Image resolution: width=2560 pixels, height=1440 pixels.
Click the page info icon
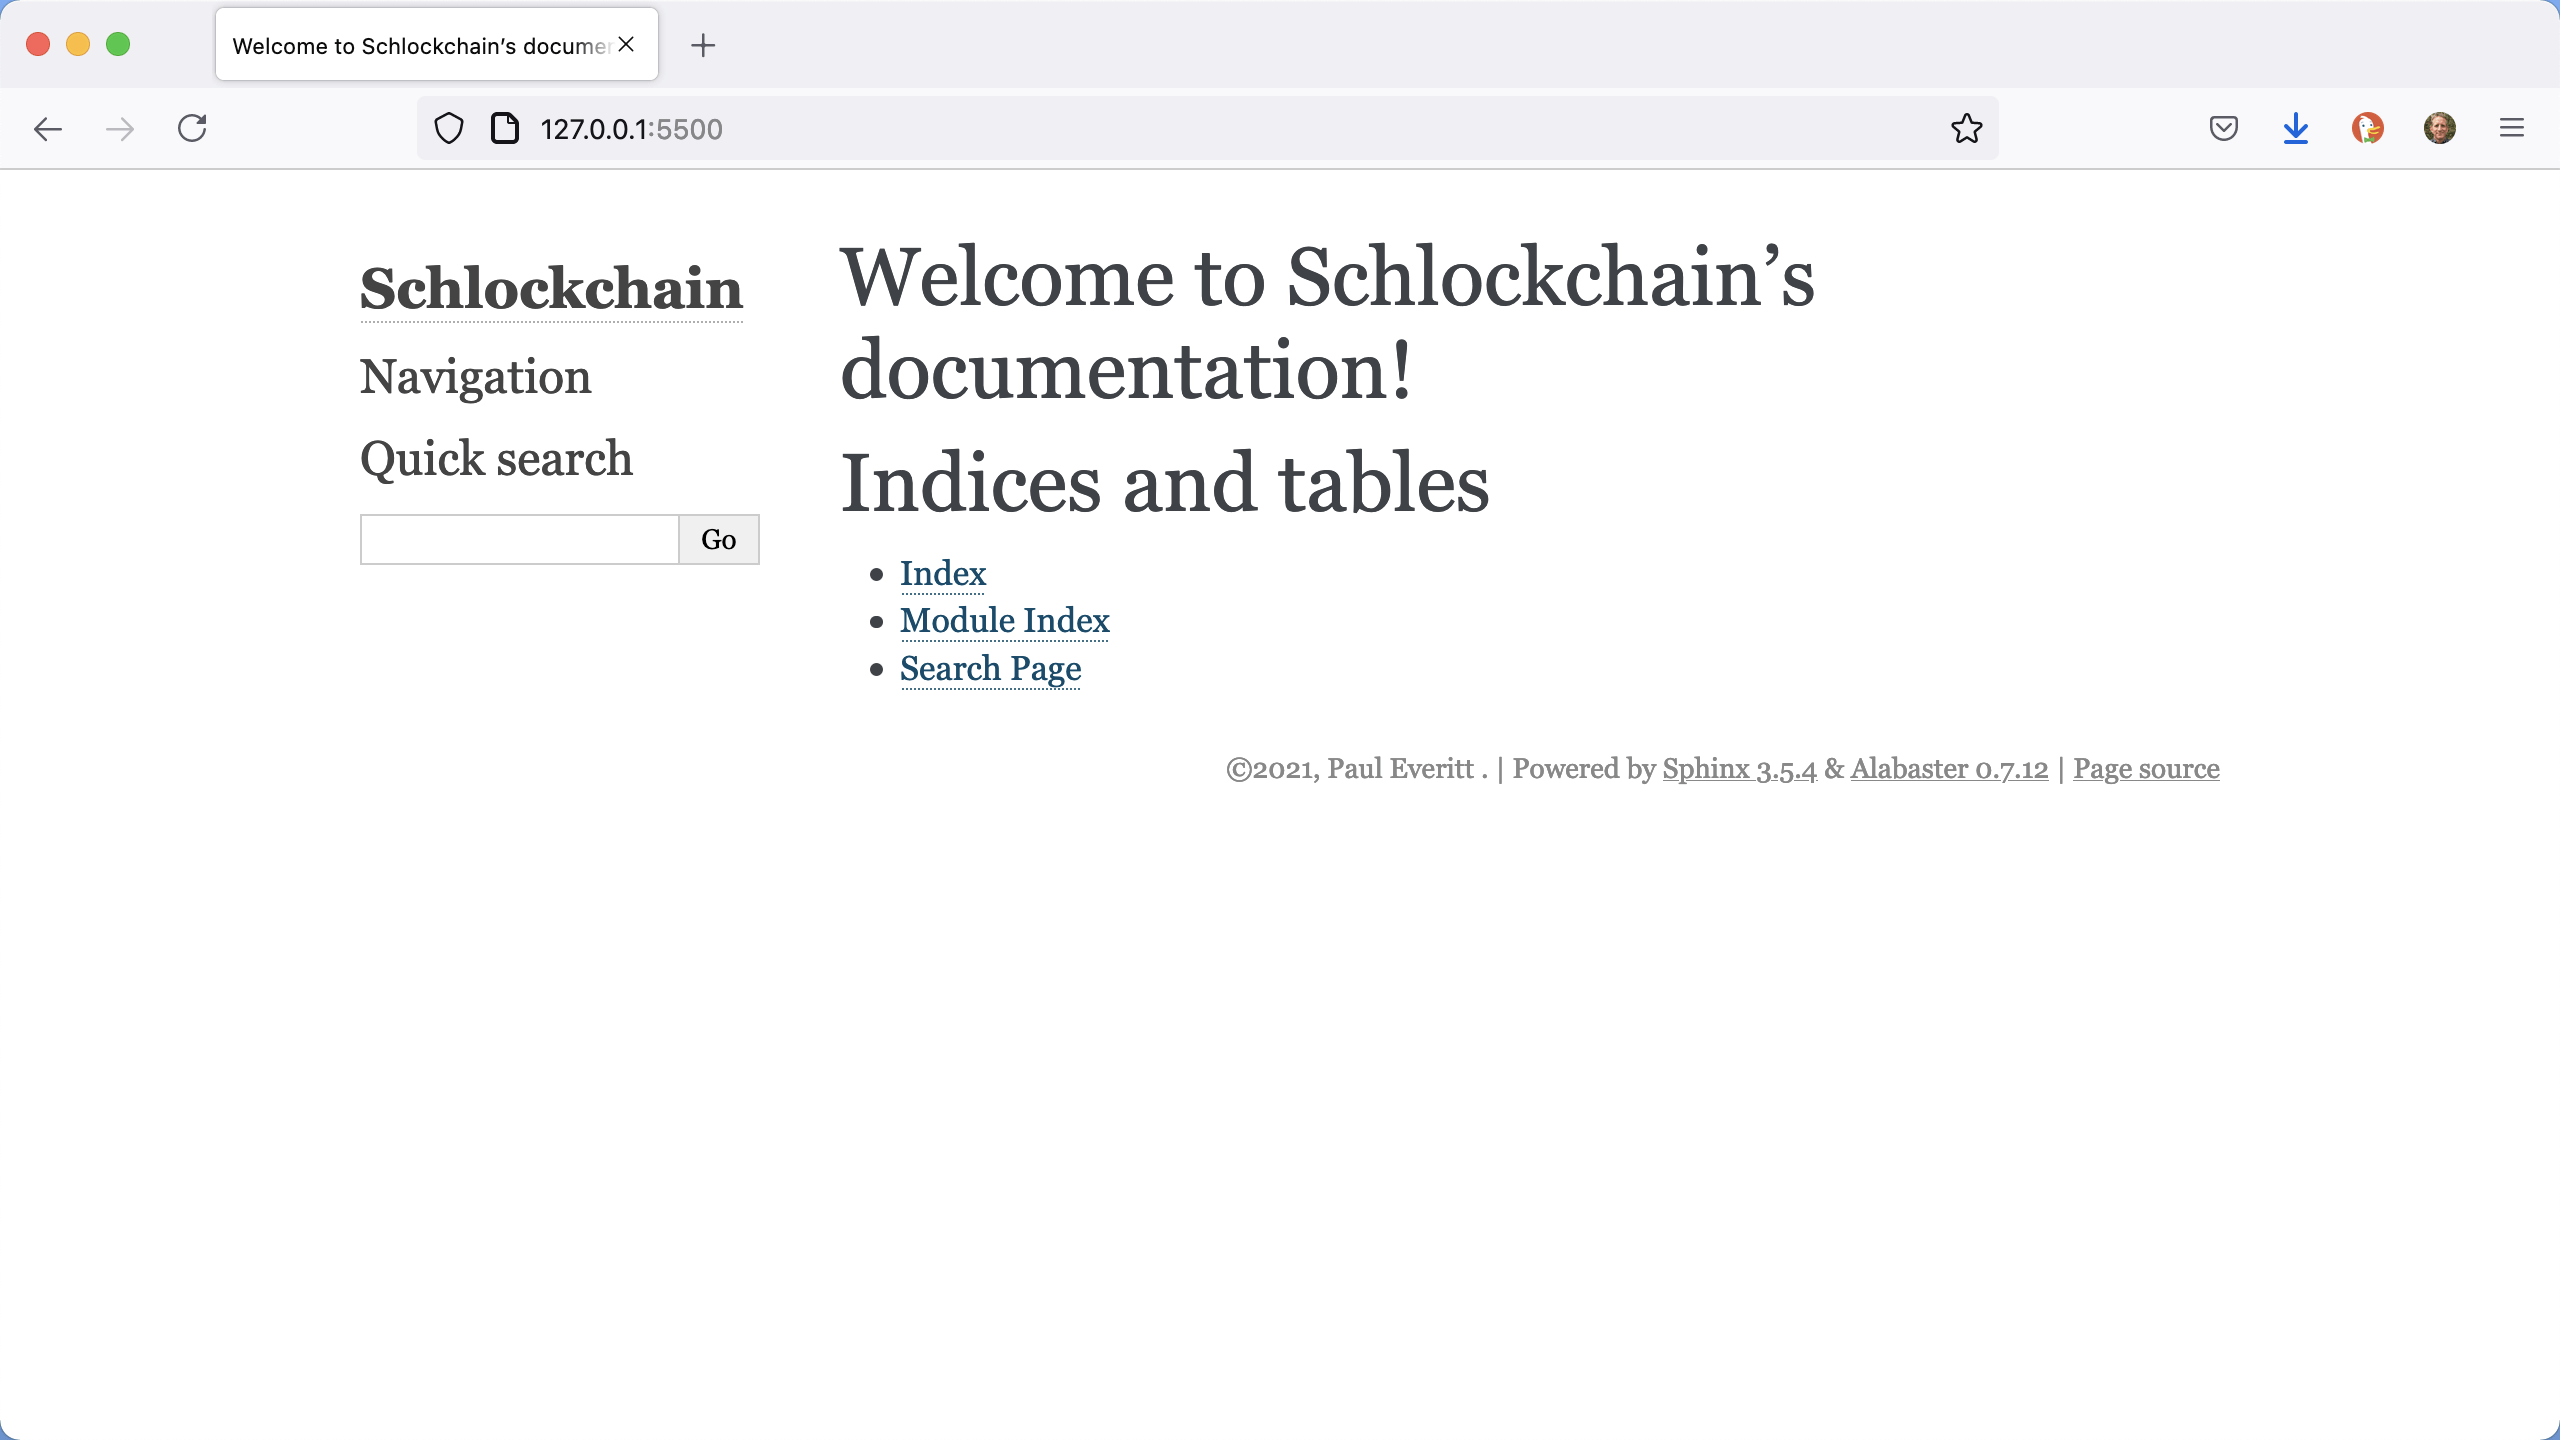click(x=505, y=129)
